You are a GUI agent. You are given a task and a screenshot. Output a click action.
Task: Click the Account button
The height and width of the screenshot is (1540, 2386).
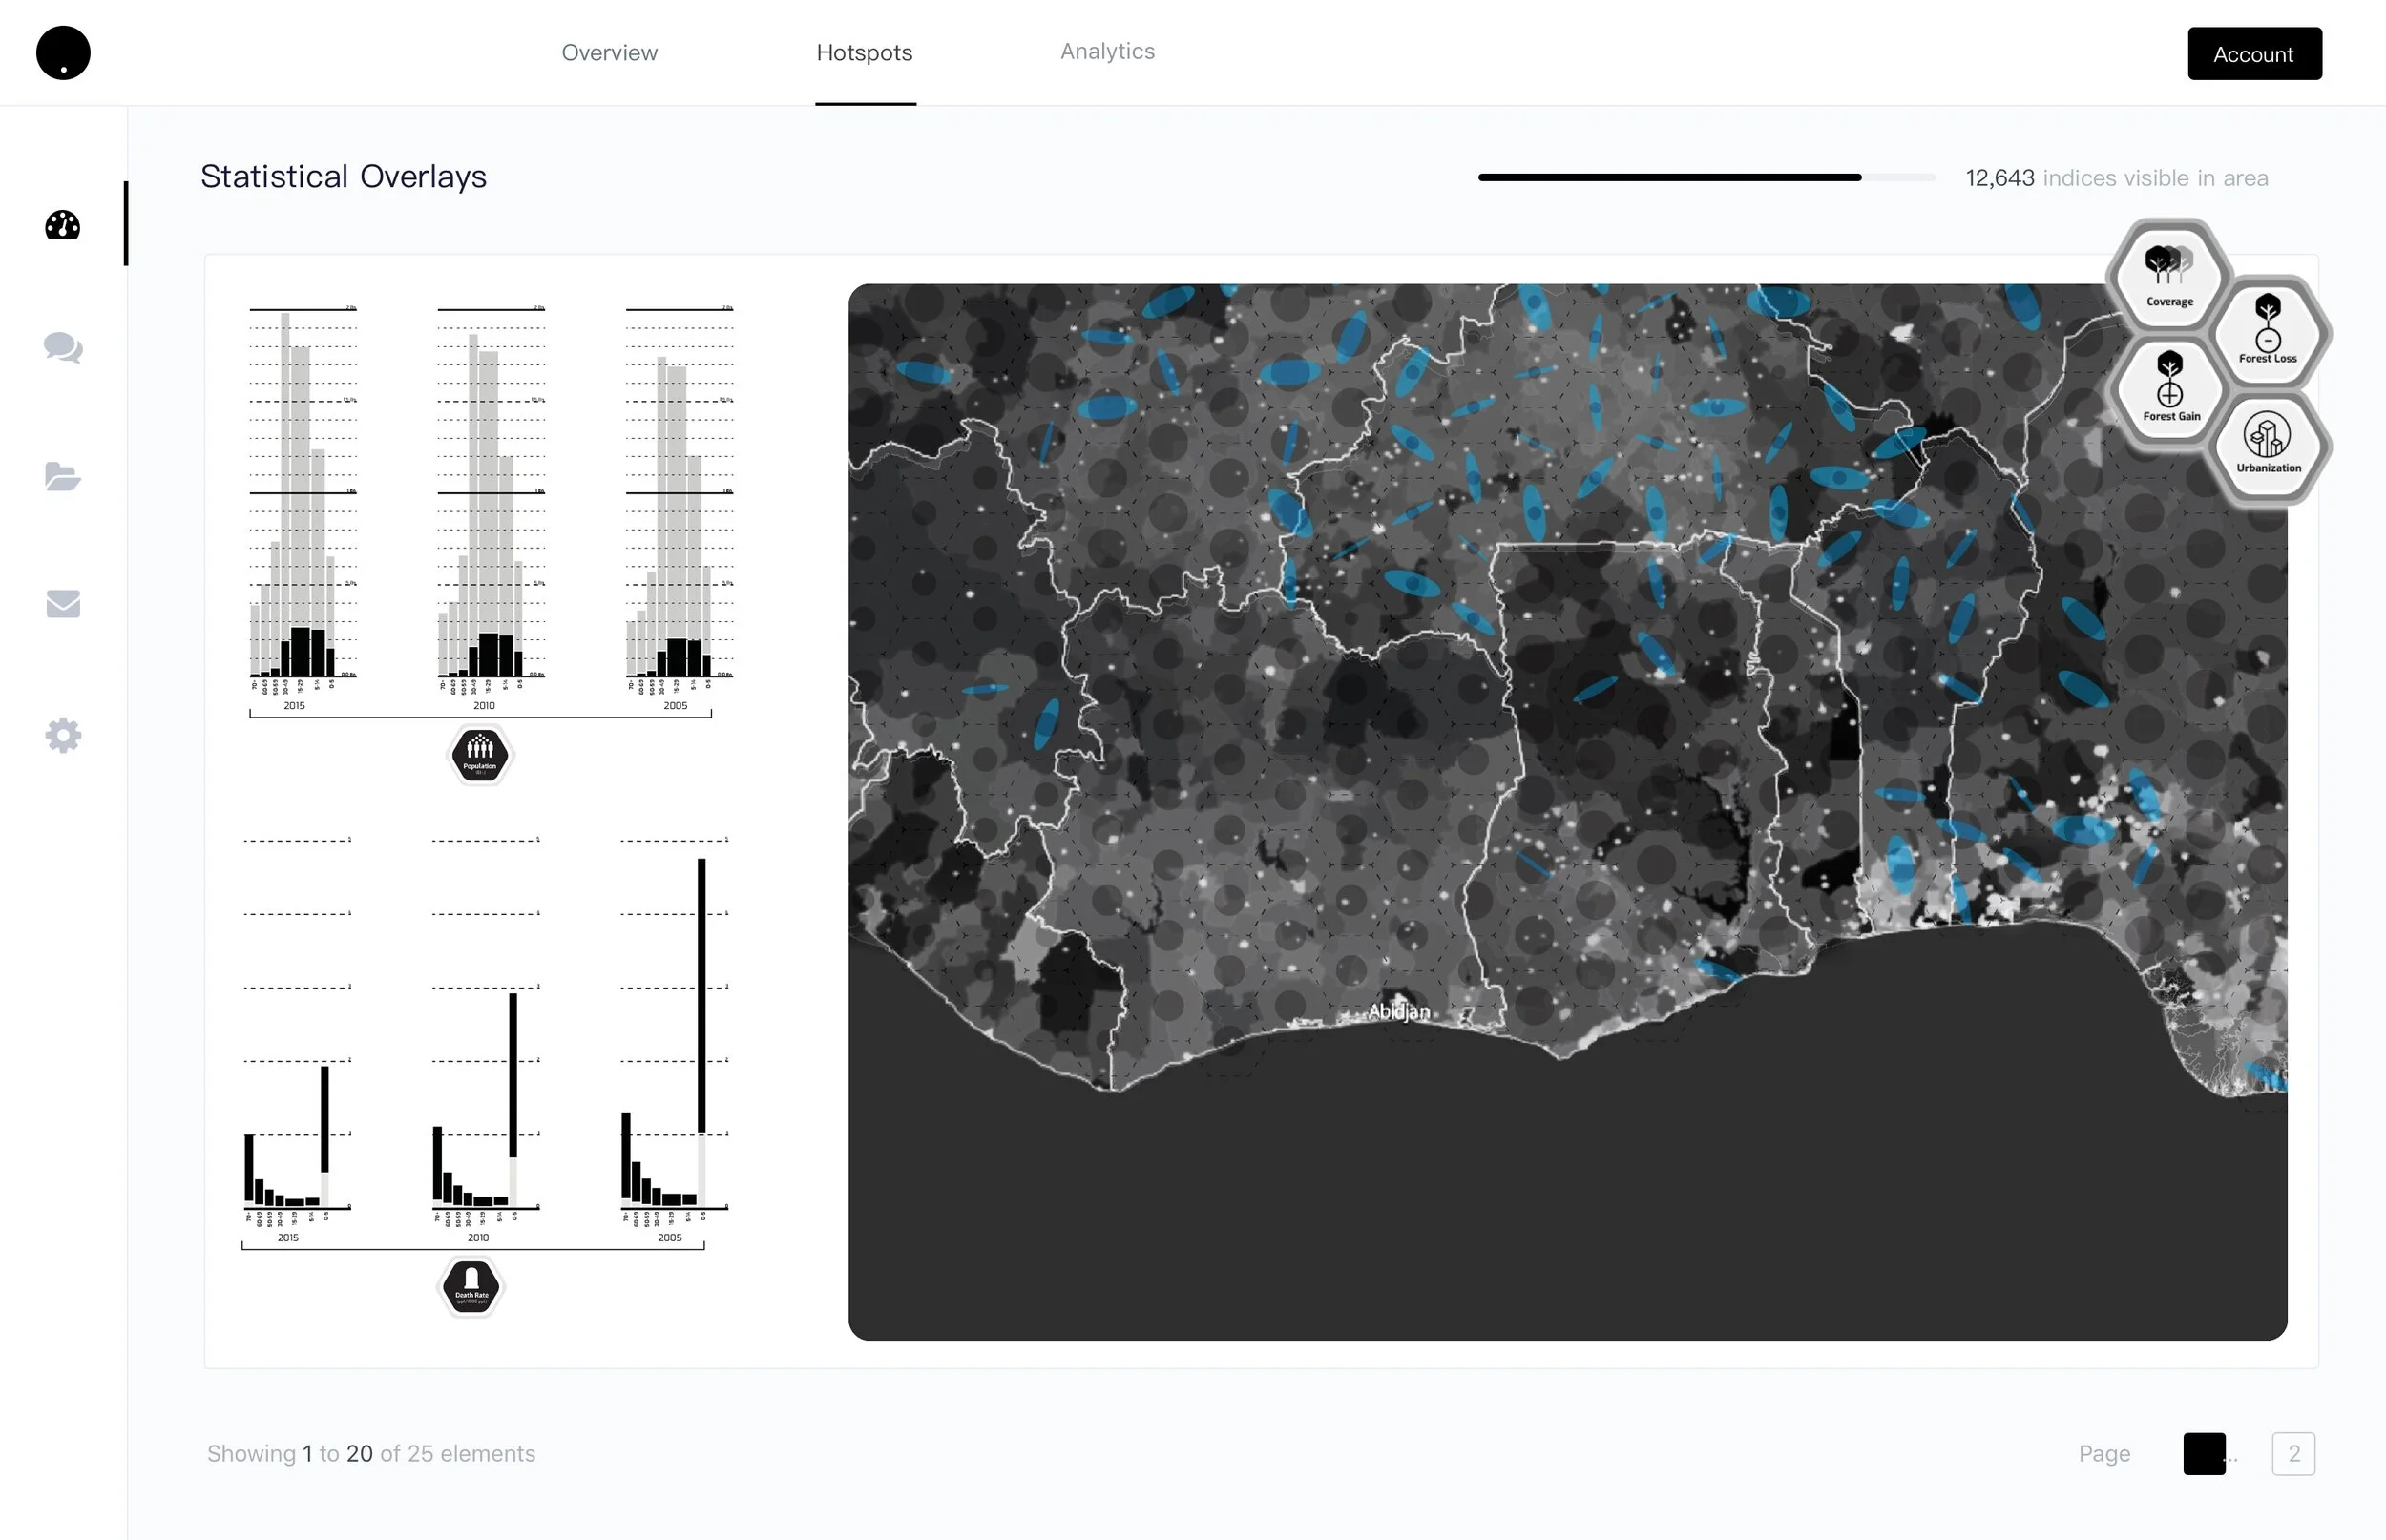[x=2254, y=54]
